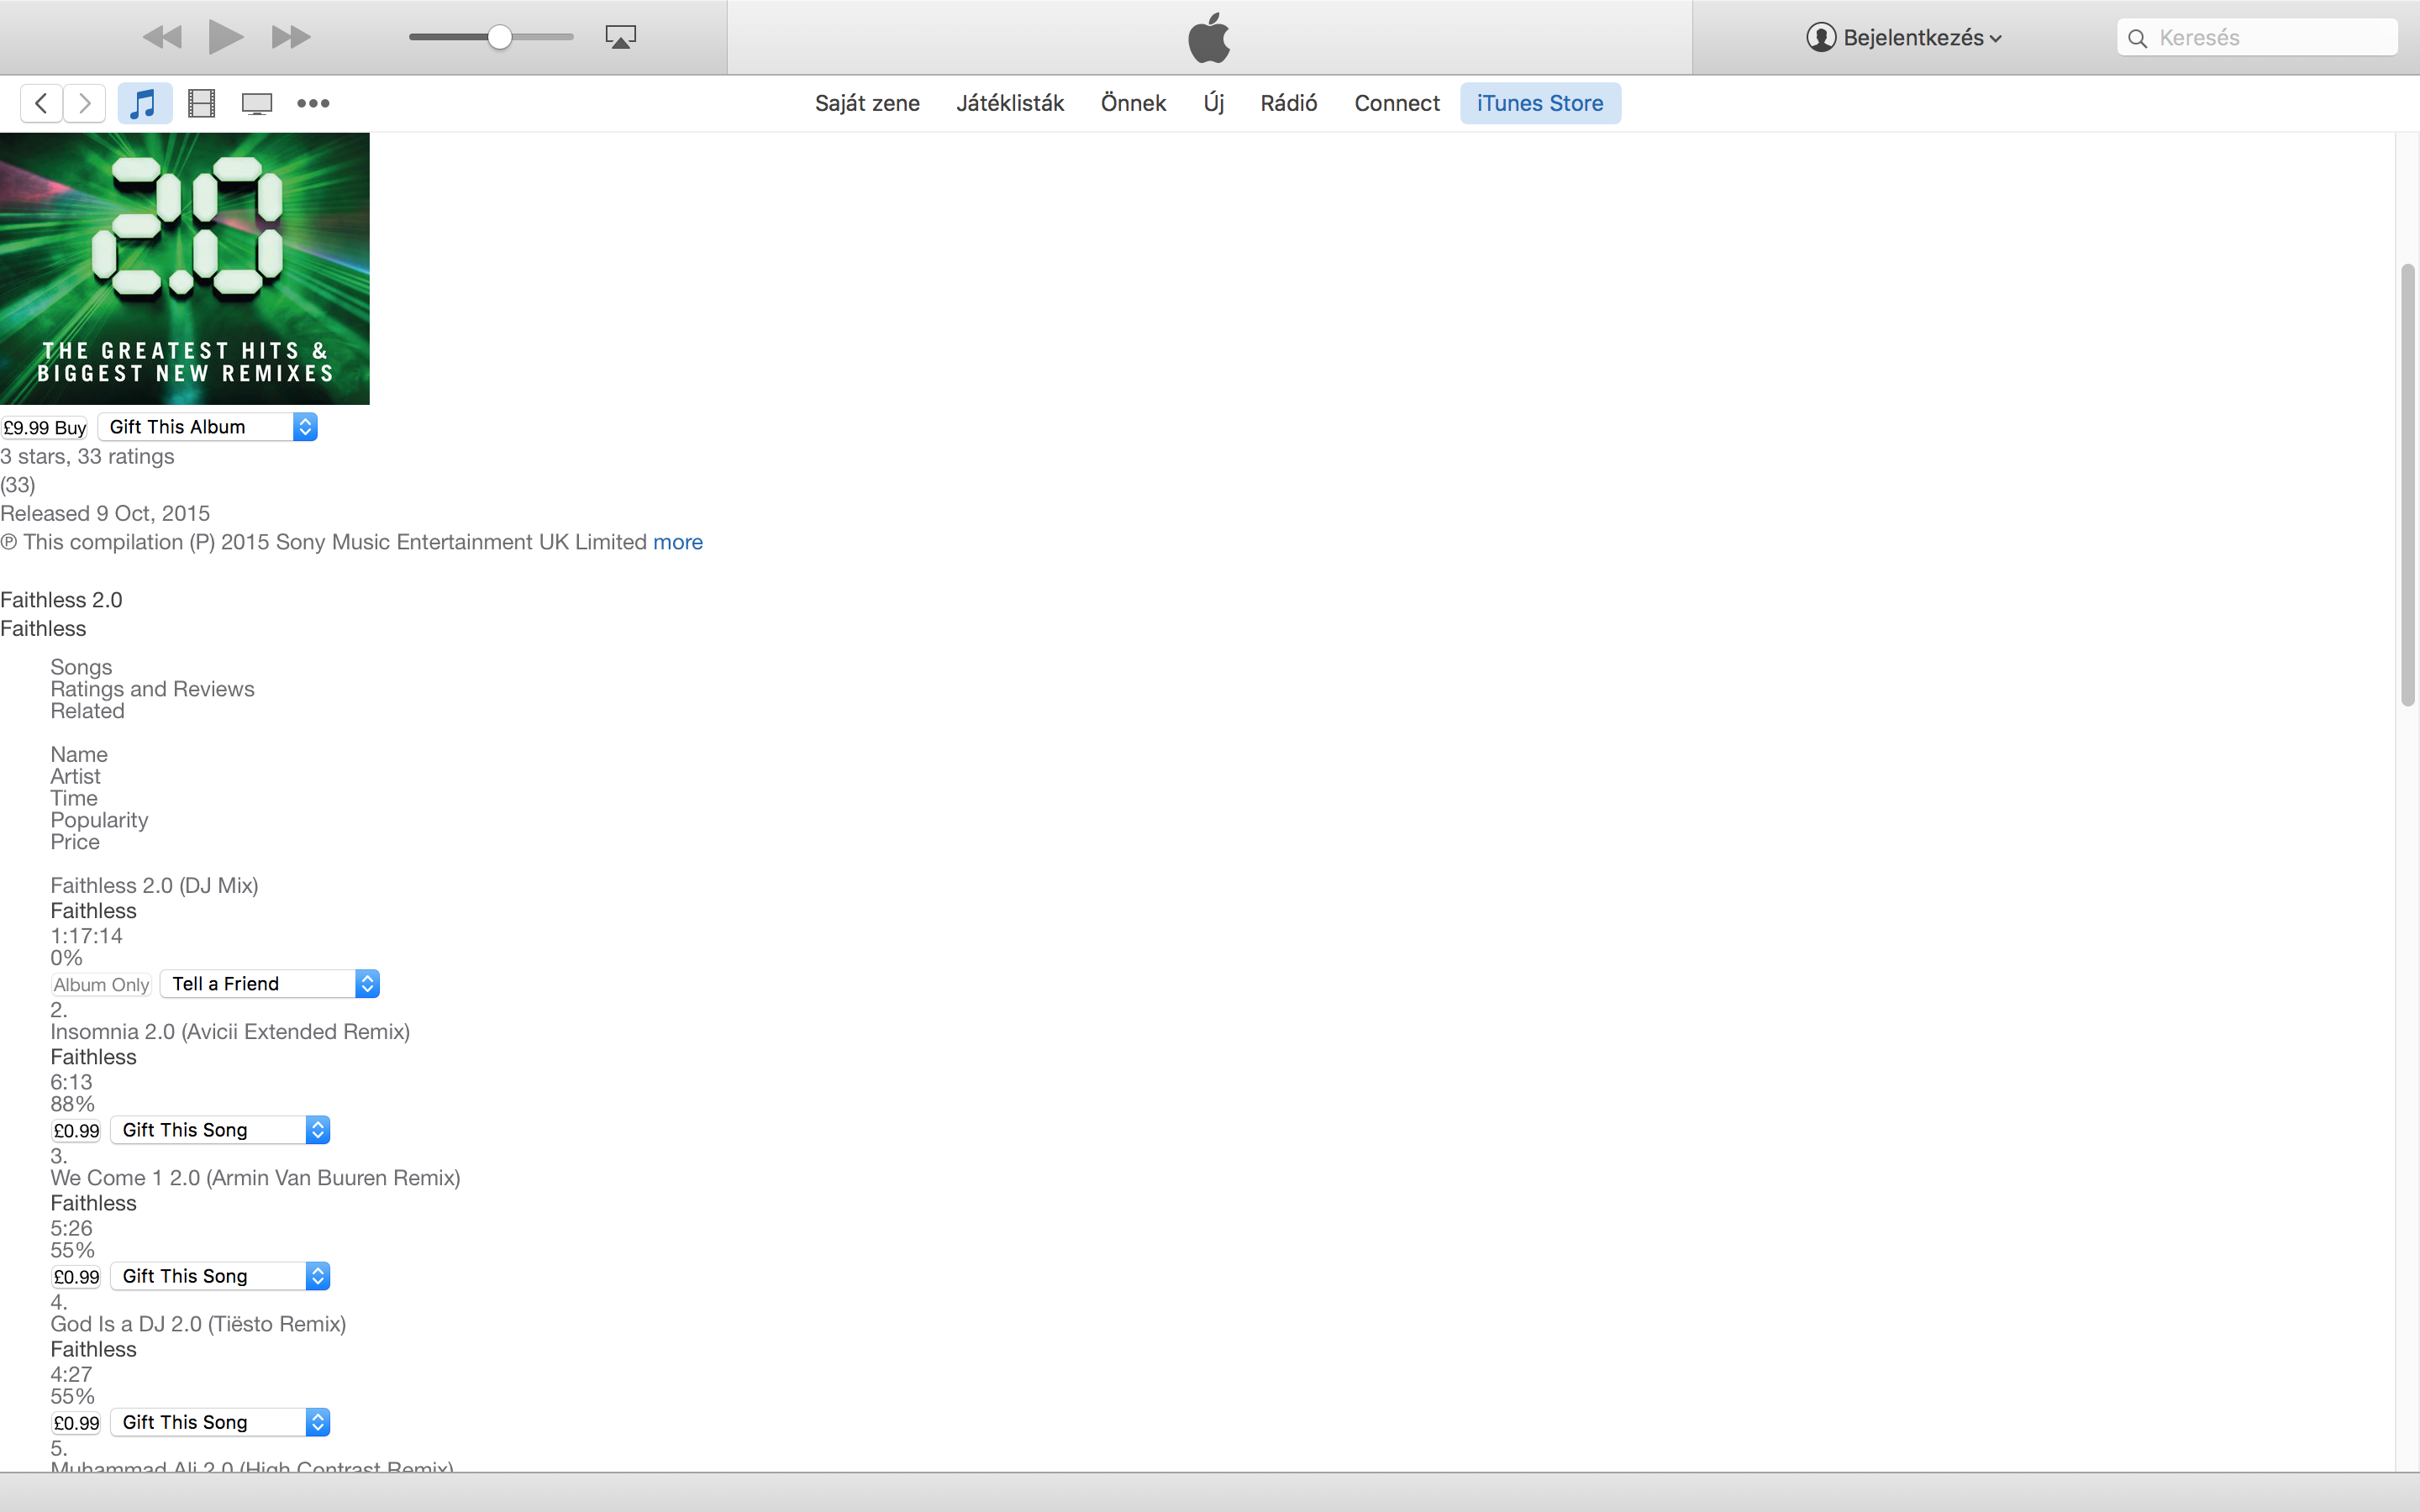Open the Bejelentkezés account menu
The height and width of the screenshot is (1512, 2420).
pyautogui.click(x=1904, y=38)
